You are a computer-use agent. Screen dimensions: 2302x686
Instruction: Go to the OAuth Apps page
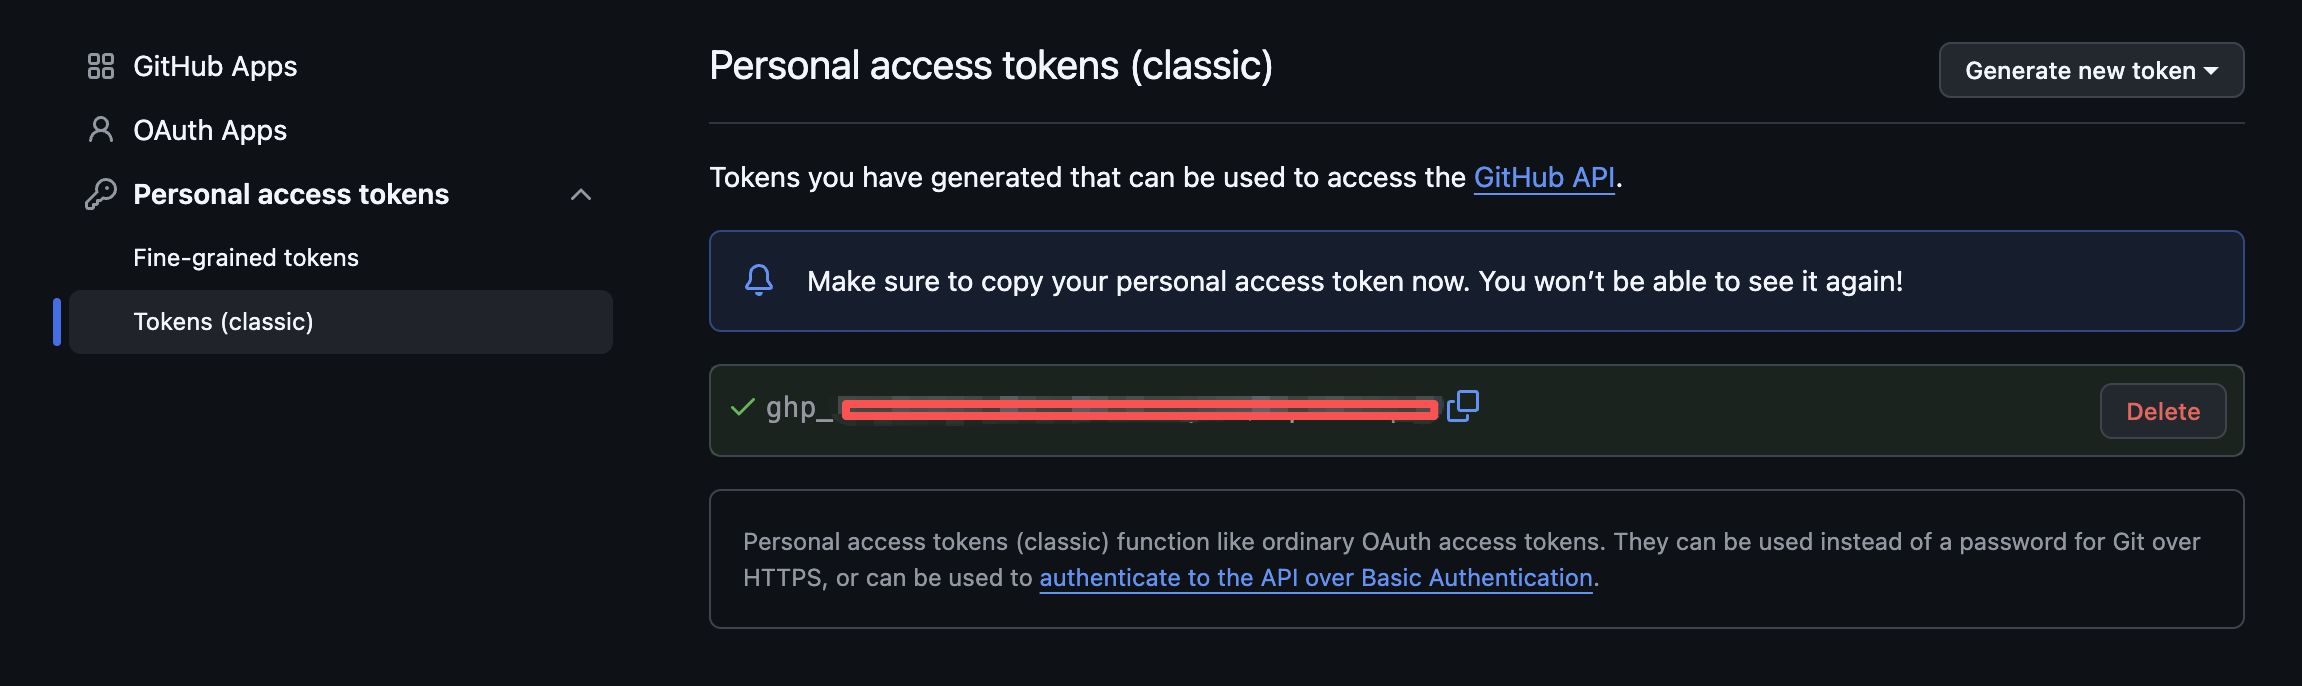[210, 130]
